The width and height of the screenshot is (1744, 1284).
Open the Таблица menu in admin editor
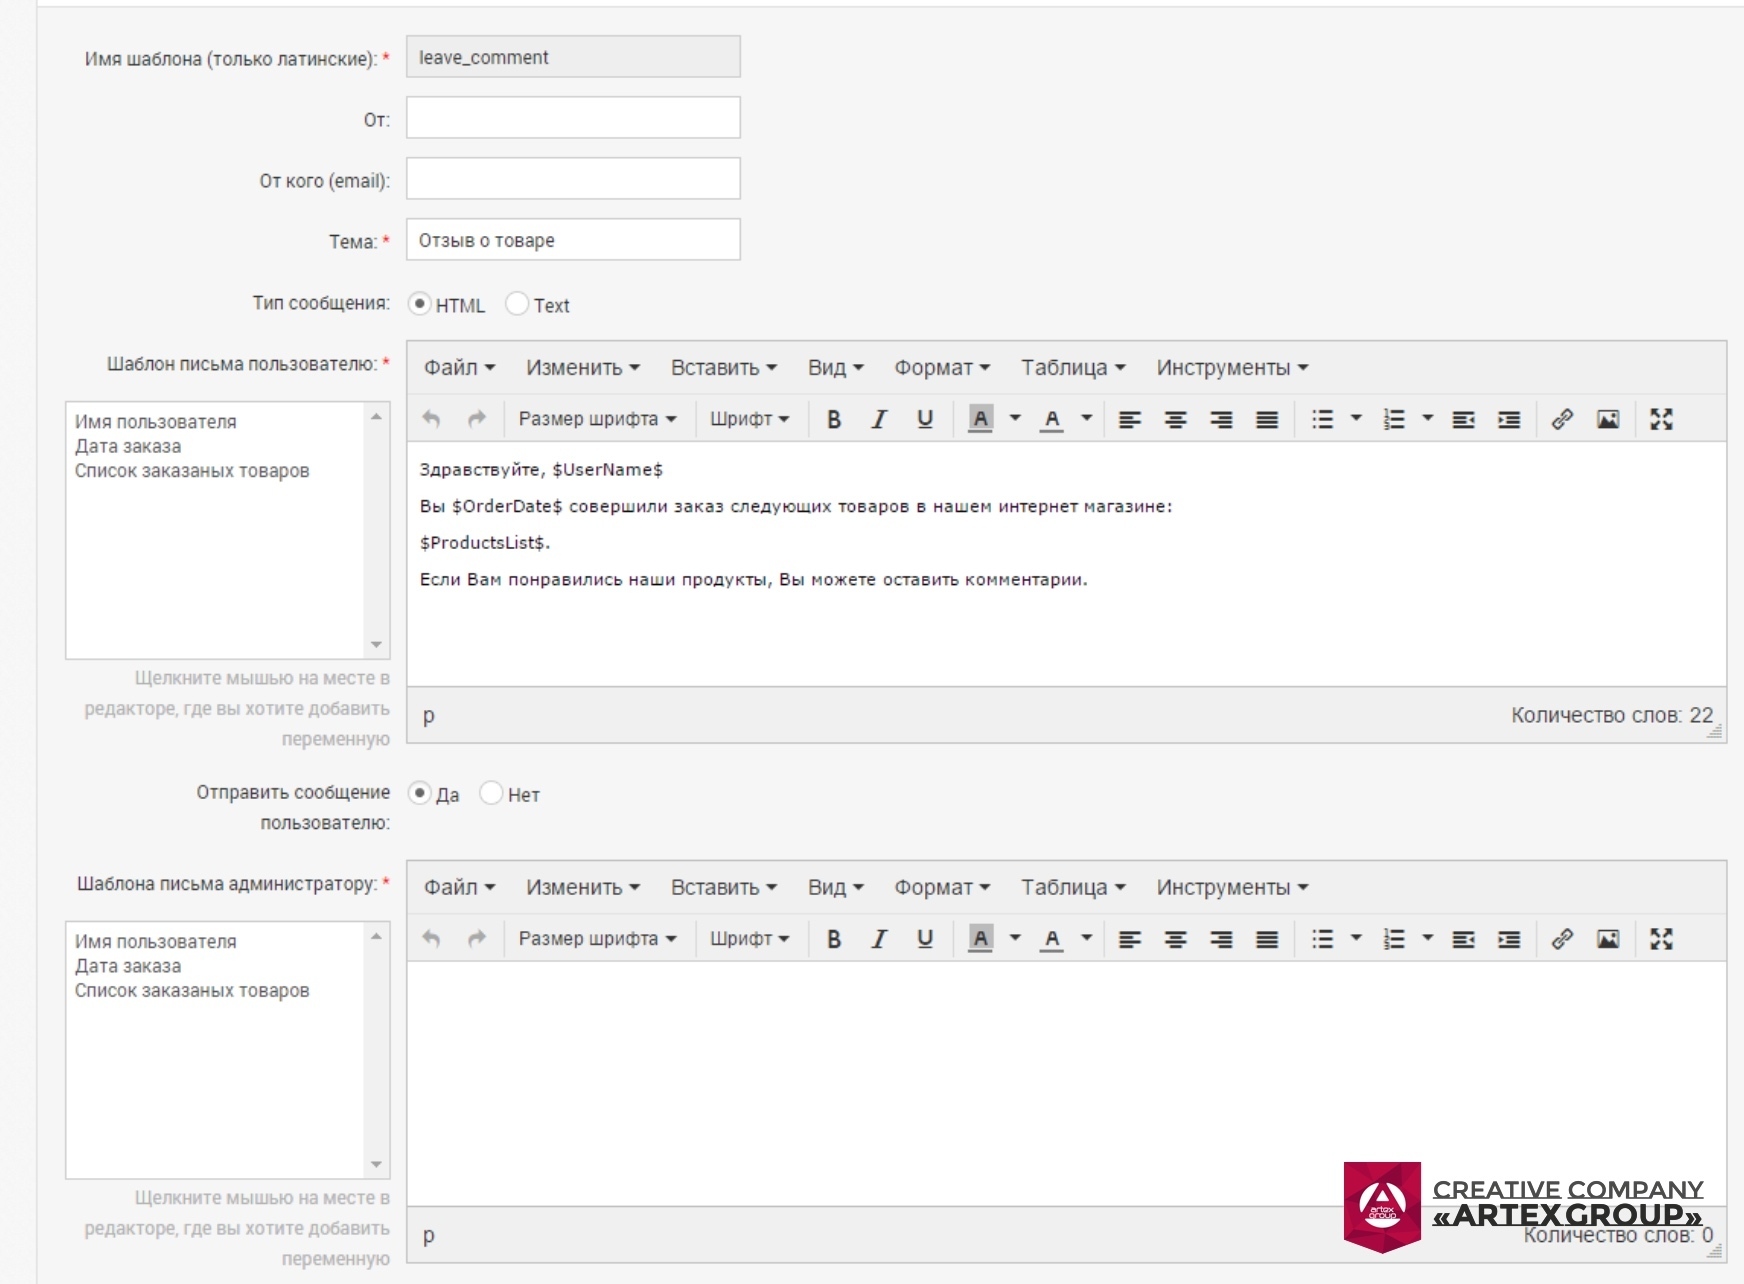click(x=1073, y=887)
